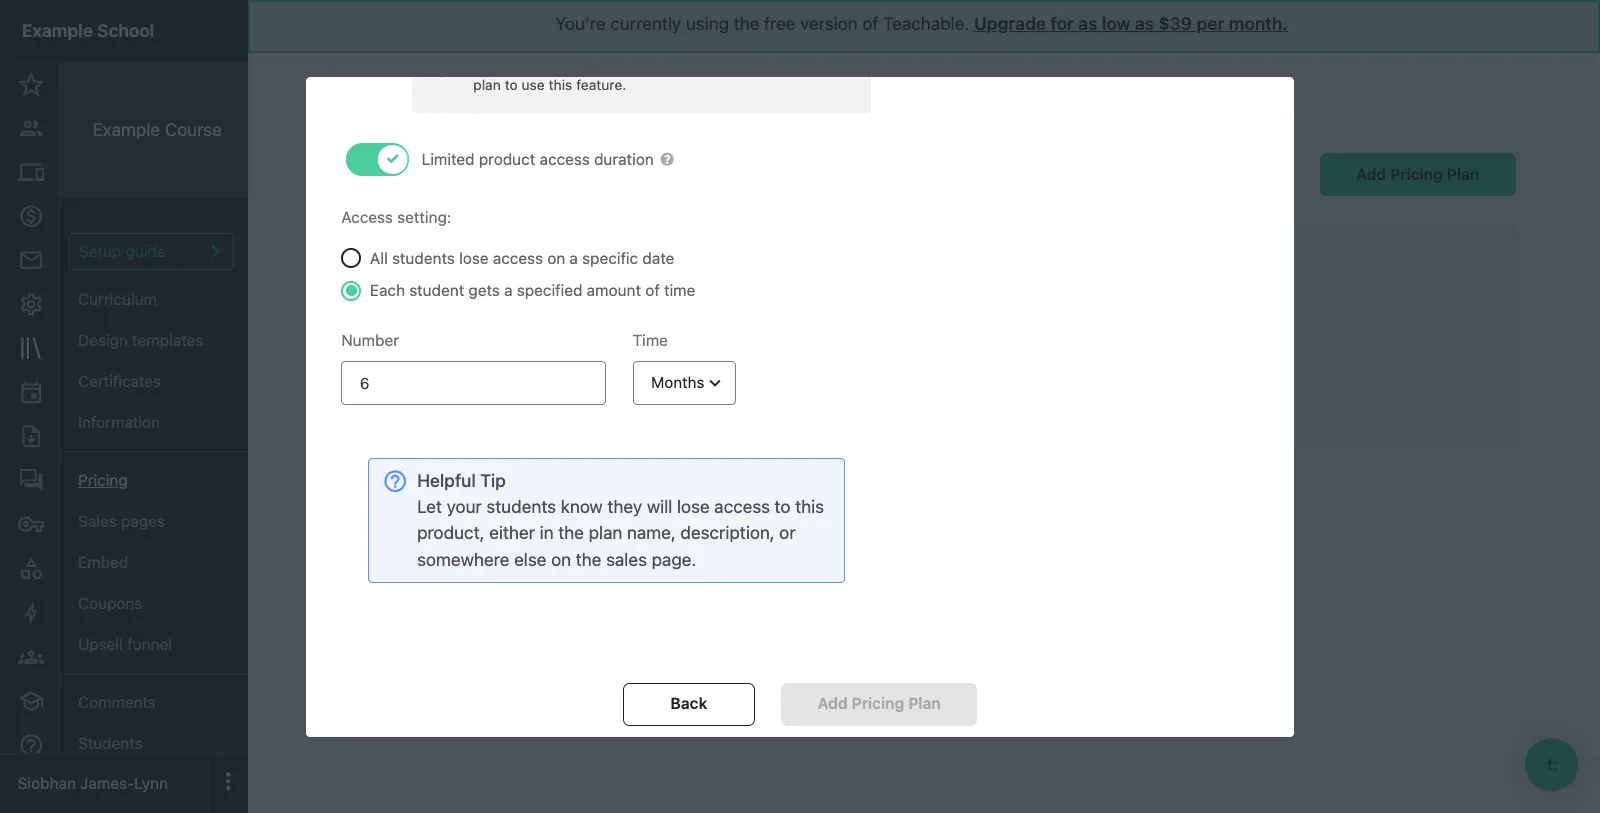
Task: Click the green Add Pricing Plan button behind the dialog
Action: pyautogui.click(x=1417, y=174)
